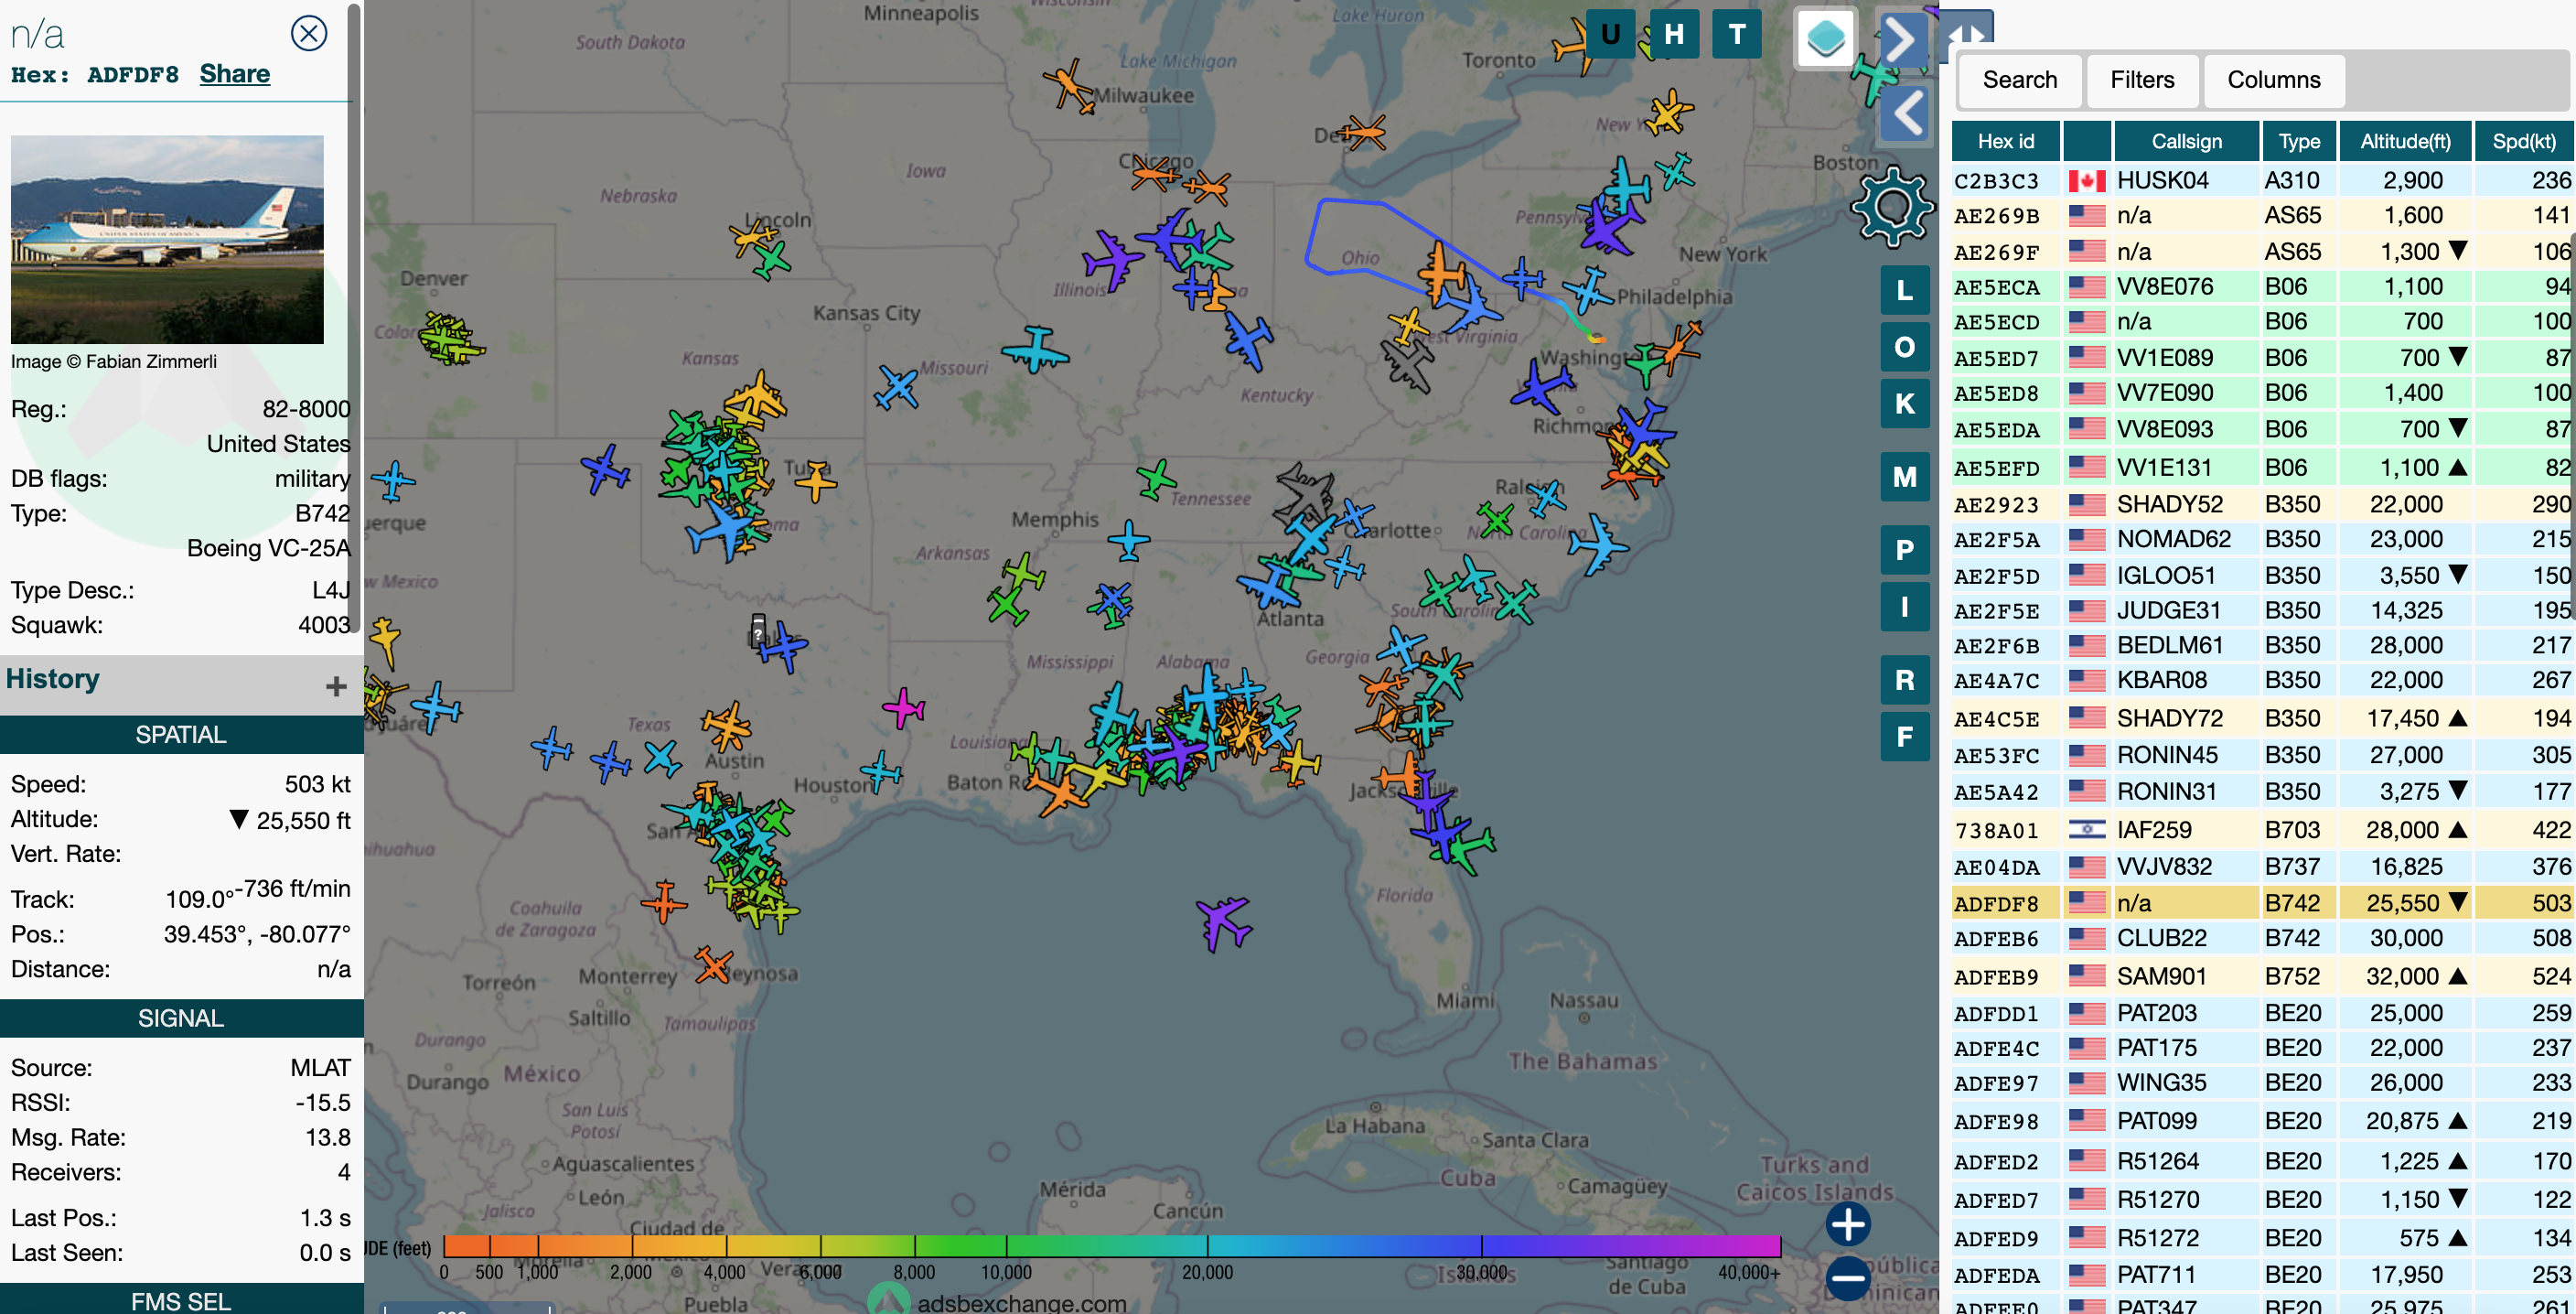Close the selected aircraft info panel

point(309,33)
